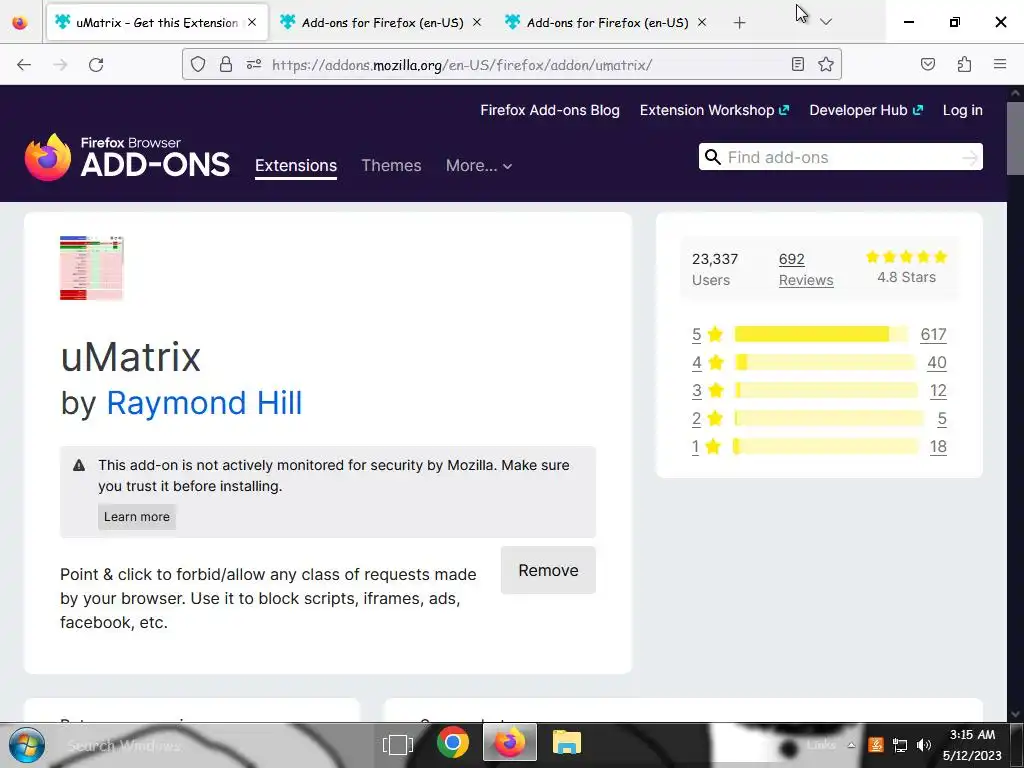The width and height of the screenshot is (1024, 768).
Task: Open a new tab
Action: click(x=739, y=23)
